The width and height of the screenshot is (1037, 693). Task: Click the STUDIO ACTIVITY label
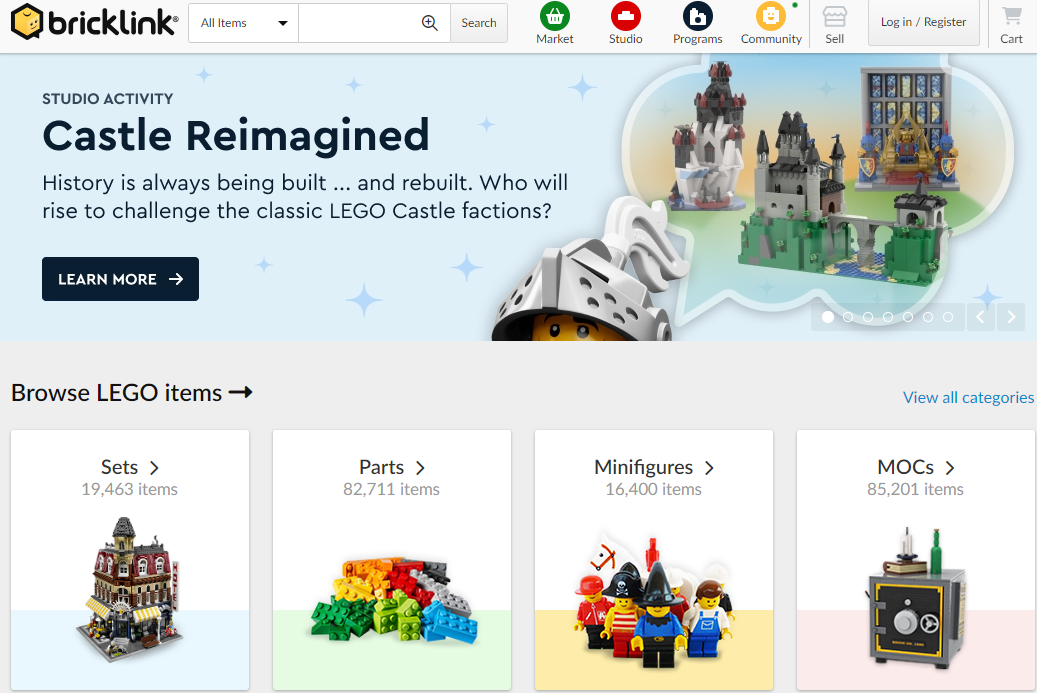coord(108,99)
